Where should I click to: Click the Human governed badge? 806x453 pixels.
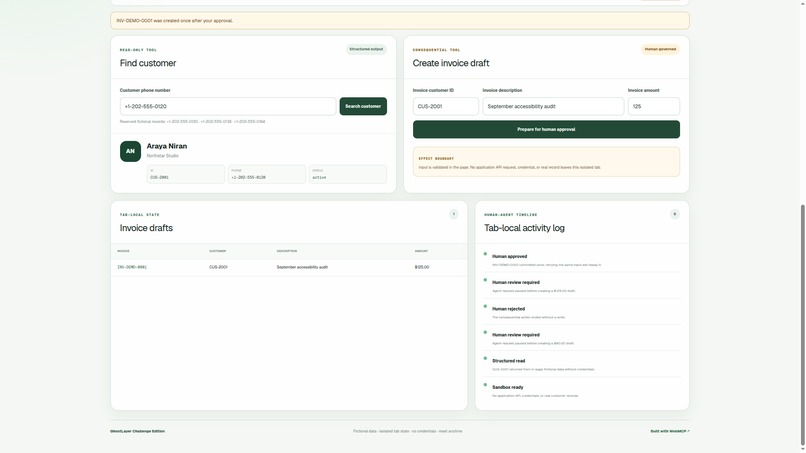click(660, 49)
